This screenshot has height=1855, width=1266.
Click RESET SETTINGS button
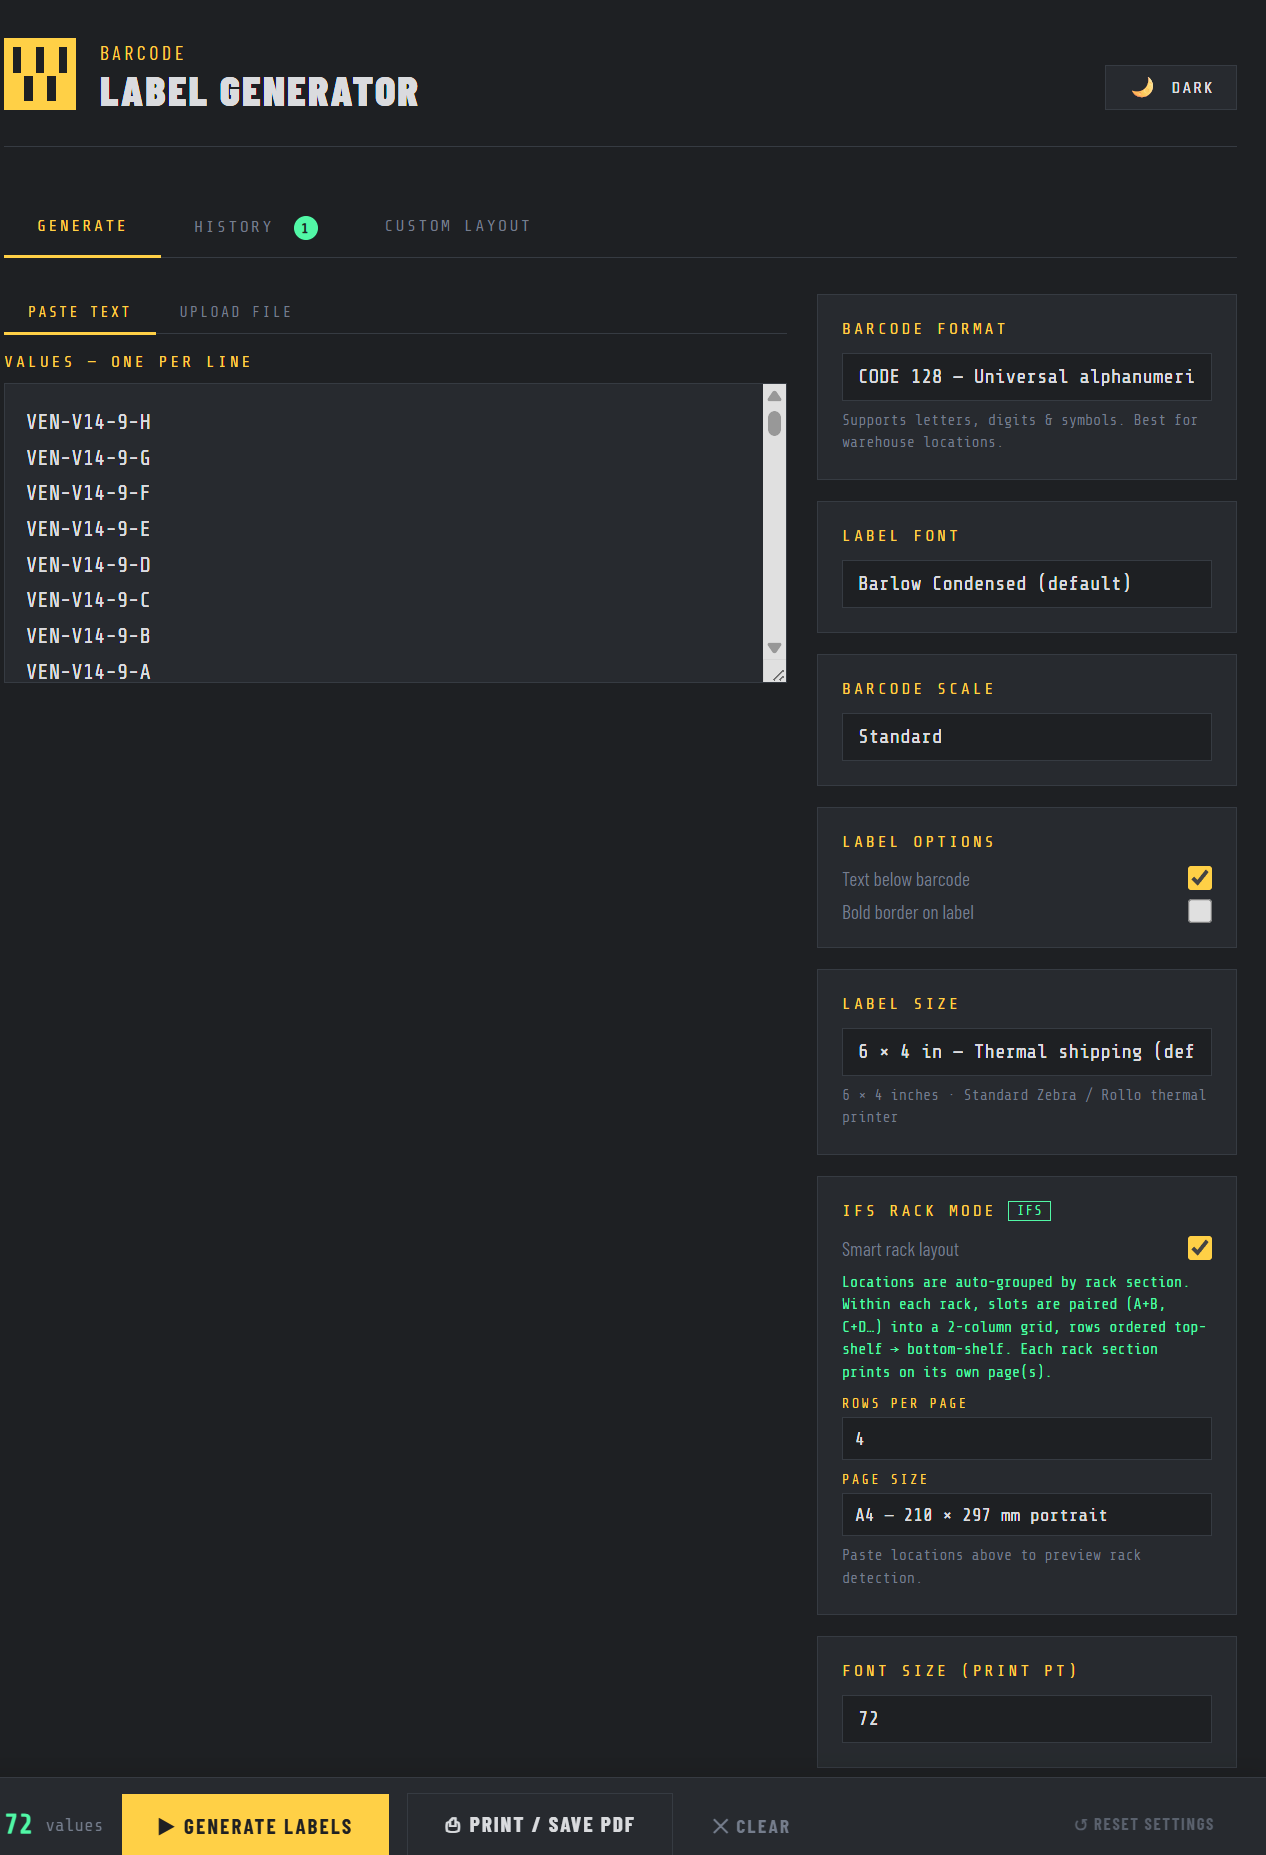tap(1144, 1825)
